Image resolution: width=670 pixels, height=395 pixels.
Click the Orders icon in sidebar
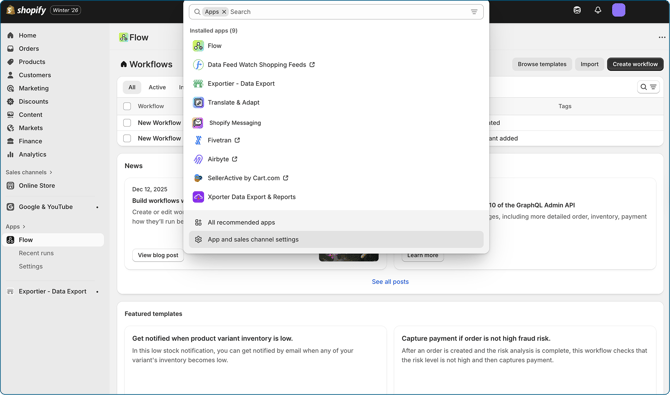coord(11,49)
